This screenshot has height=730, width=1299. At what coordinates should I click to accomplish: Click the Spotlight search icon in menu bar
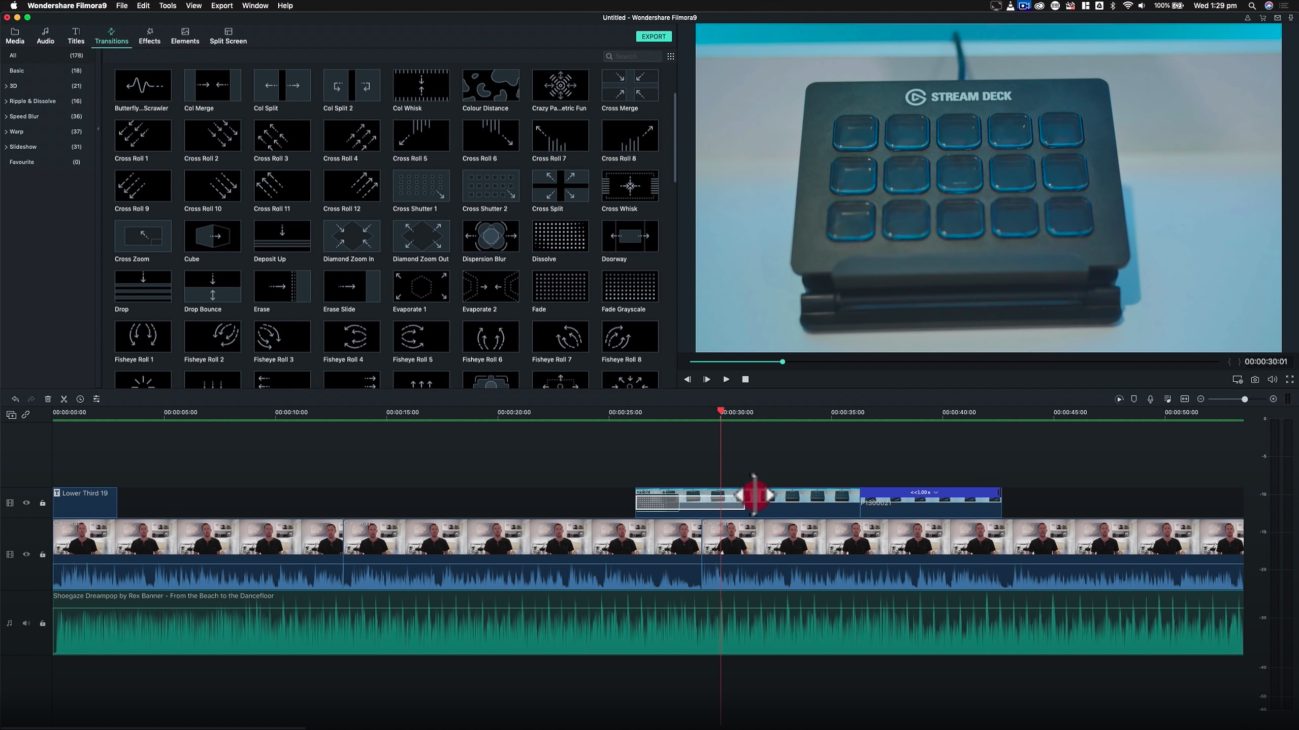pos(1252,5)
